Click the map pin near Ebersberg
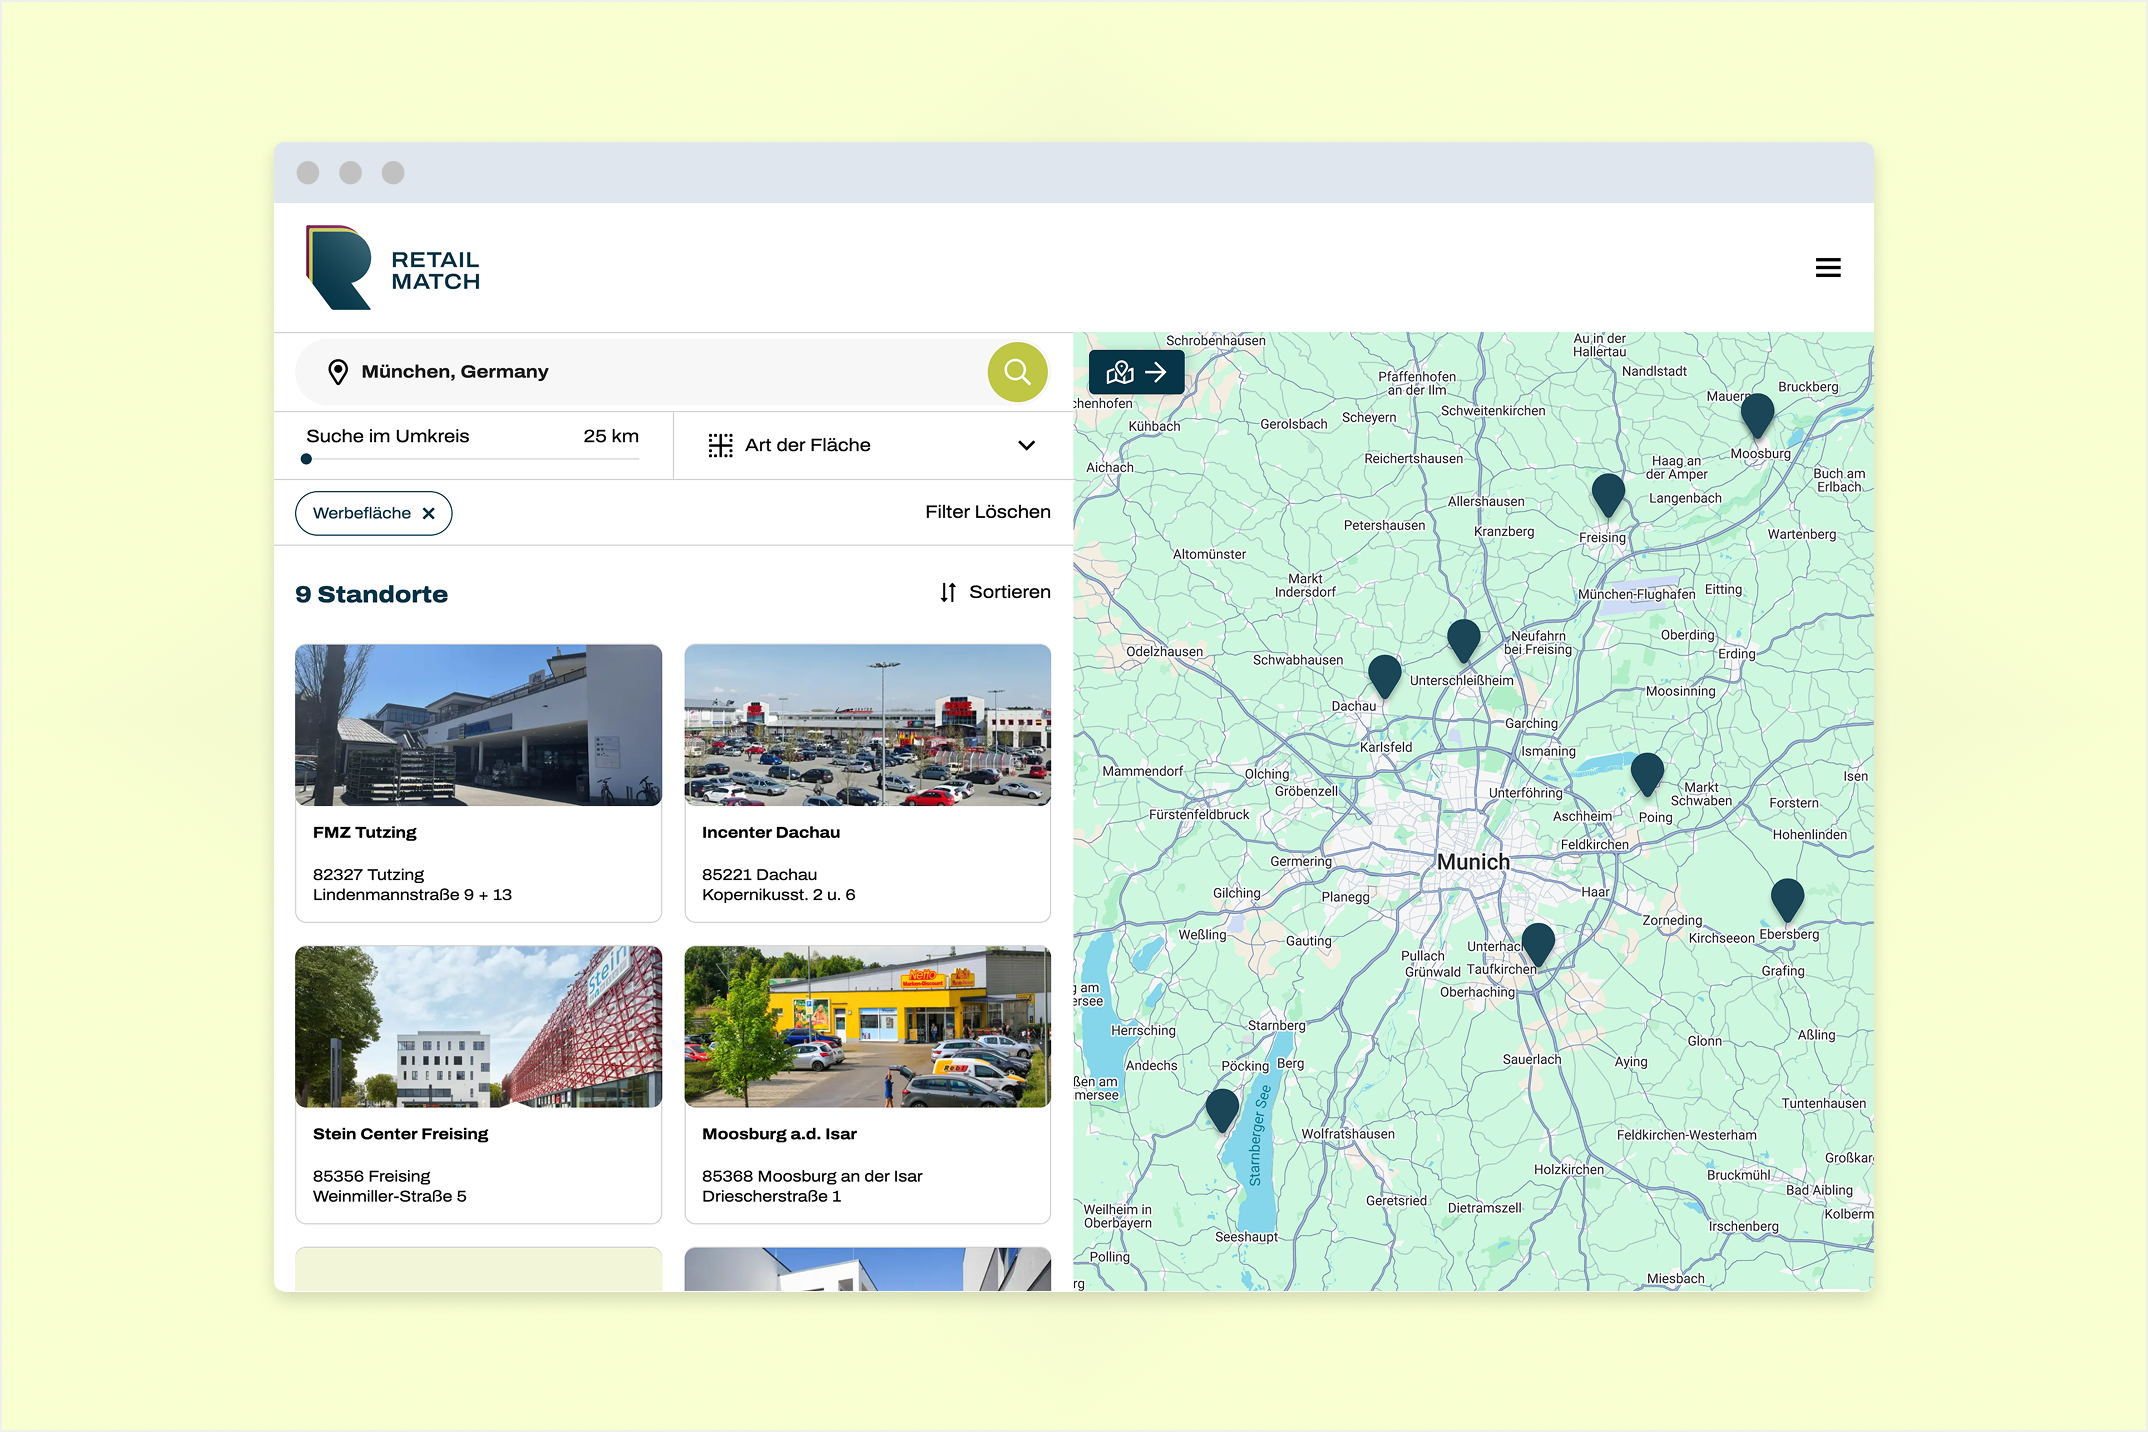The width and height of the screenshot is (2148, 1432). click(1786, 897)
